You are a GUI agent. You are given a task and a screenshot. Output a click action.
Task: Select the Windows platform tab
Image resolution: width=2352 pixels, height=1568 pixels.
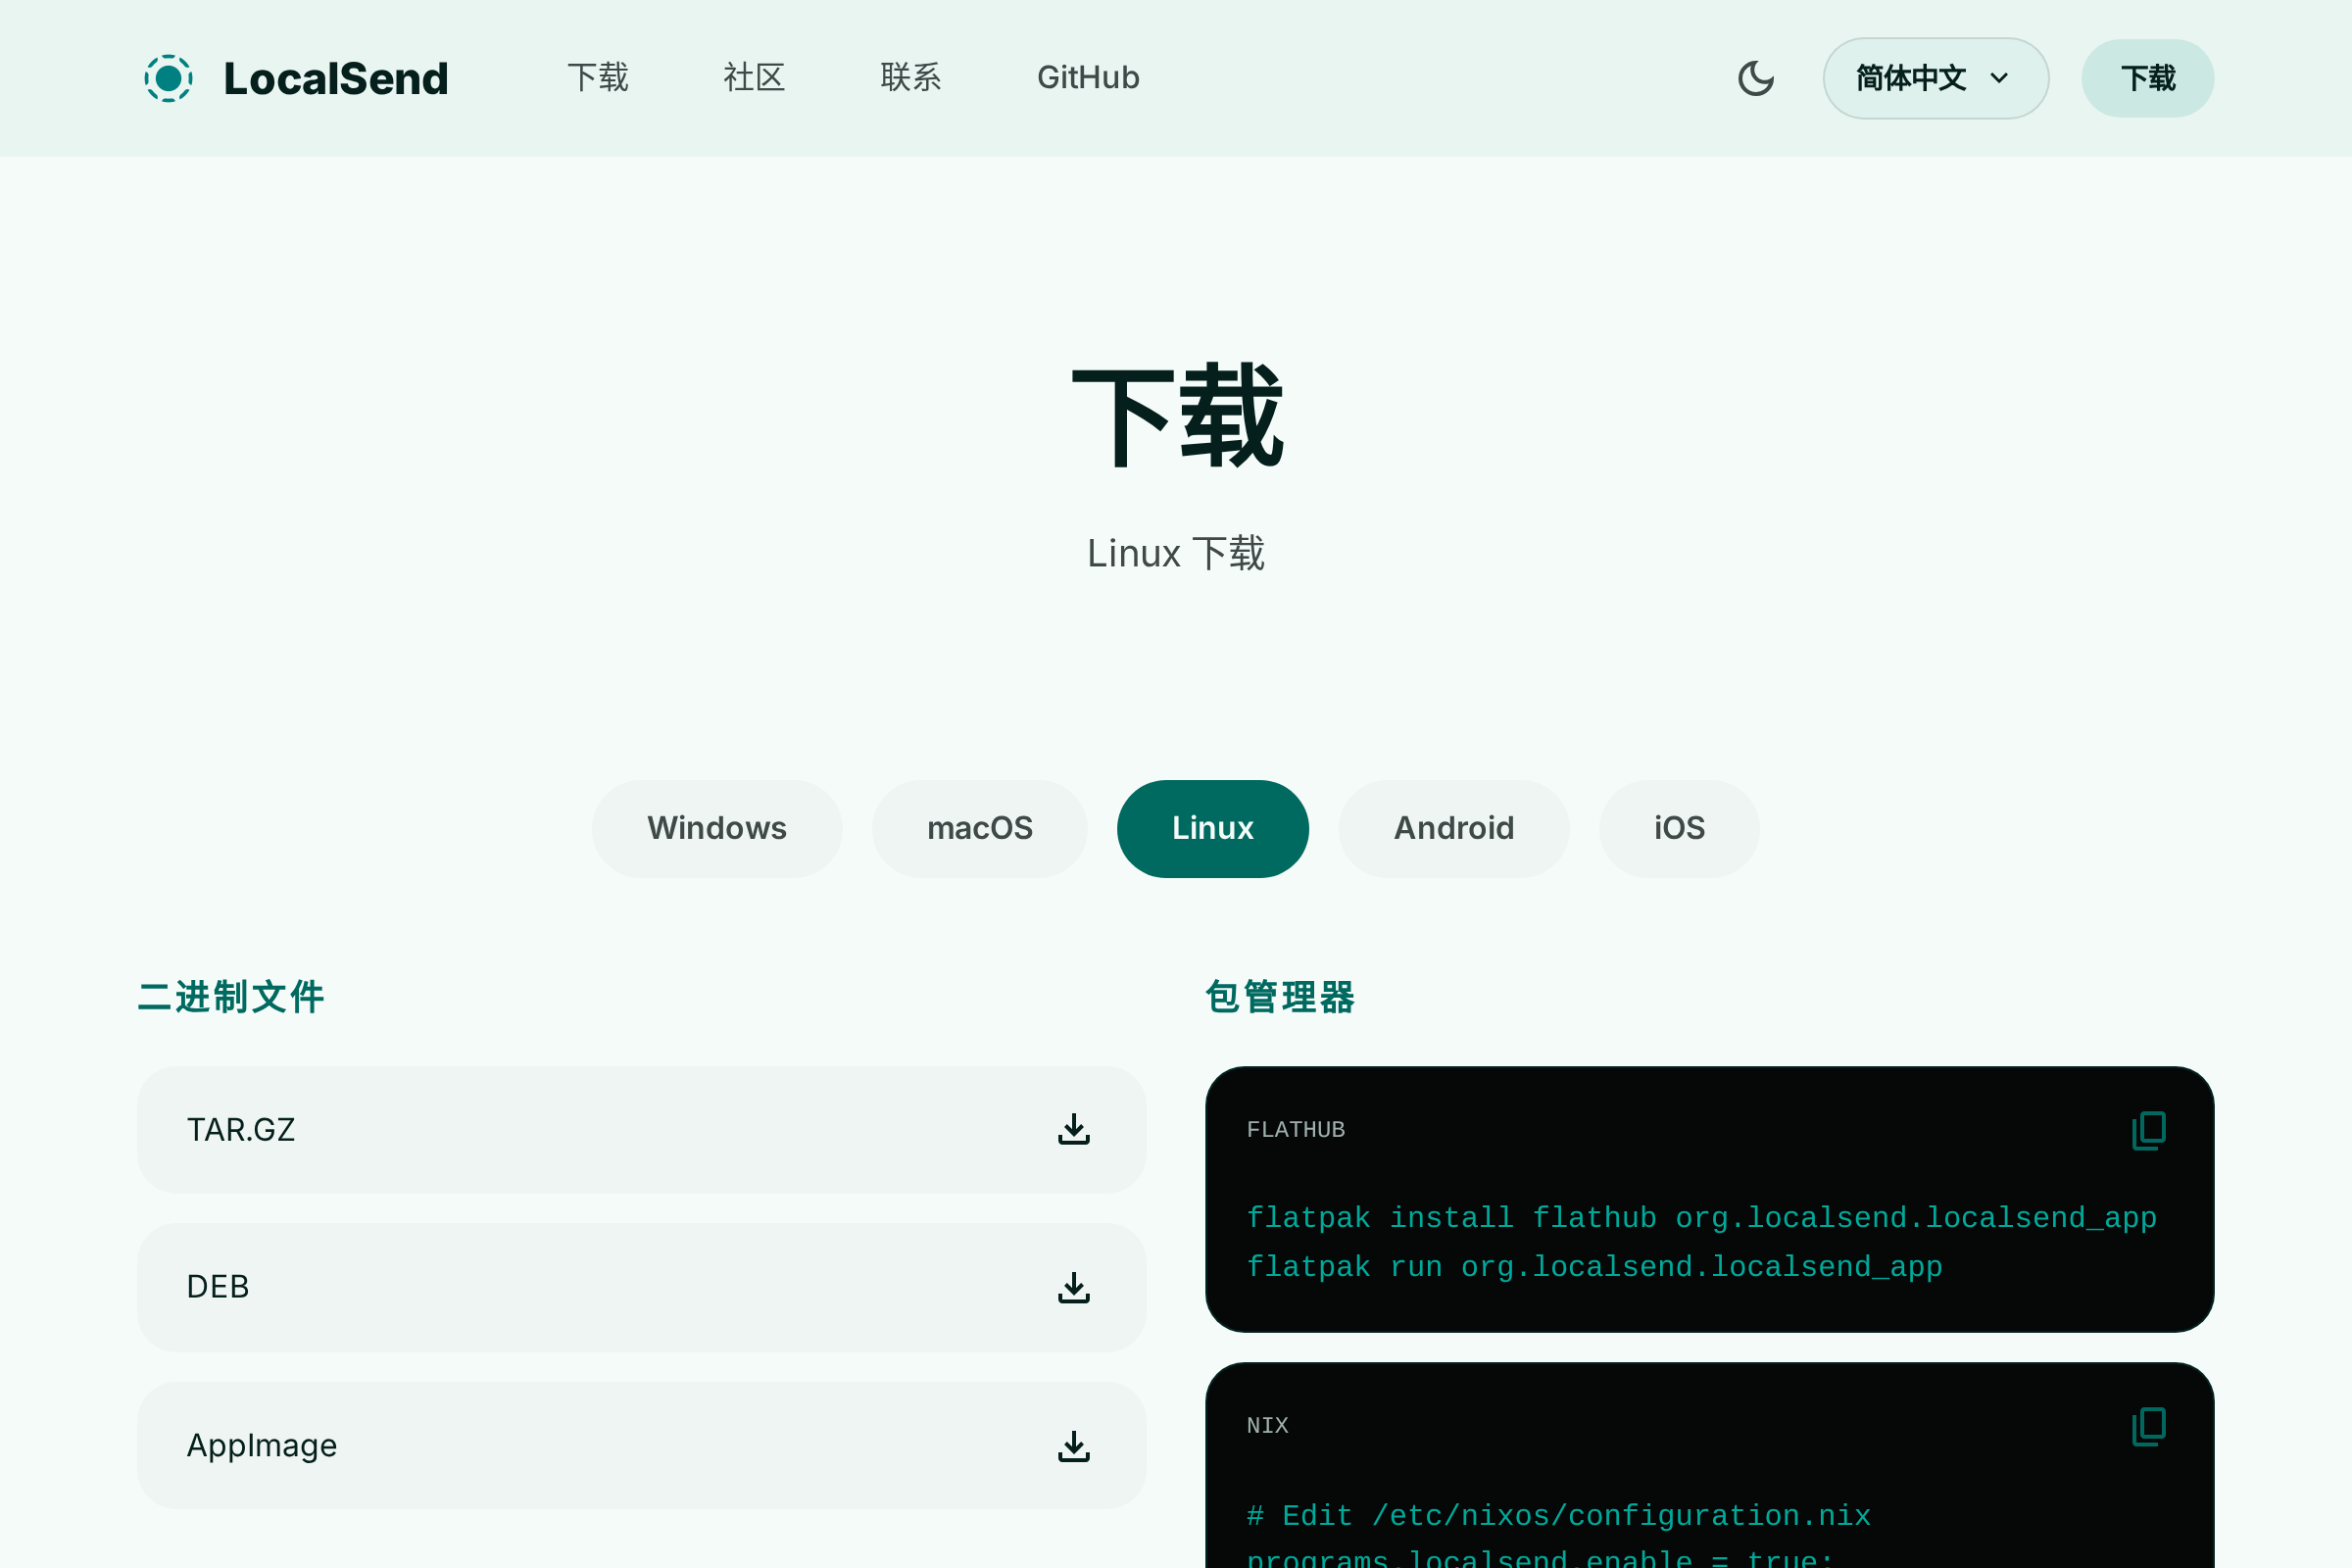716,828
